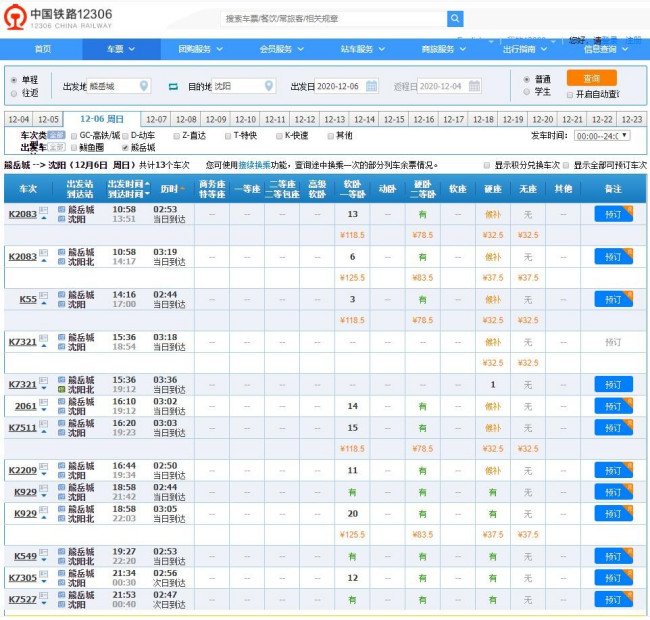The image size is (650, 620).
Task: Click the blue search magnifier icon
Action: click(455, 19)
